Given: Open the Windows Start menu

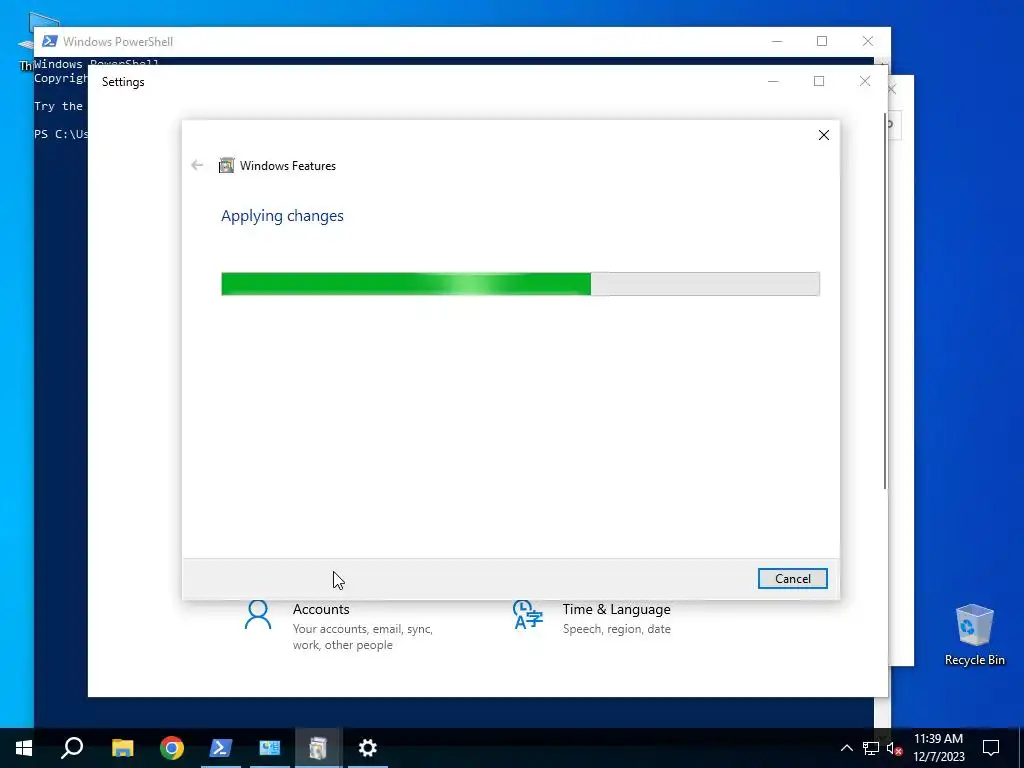Looking at the screenshot, I should click(x=24, y=748).
